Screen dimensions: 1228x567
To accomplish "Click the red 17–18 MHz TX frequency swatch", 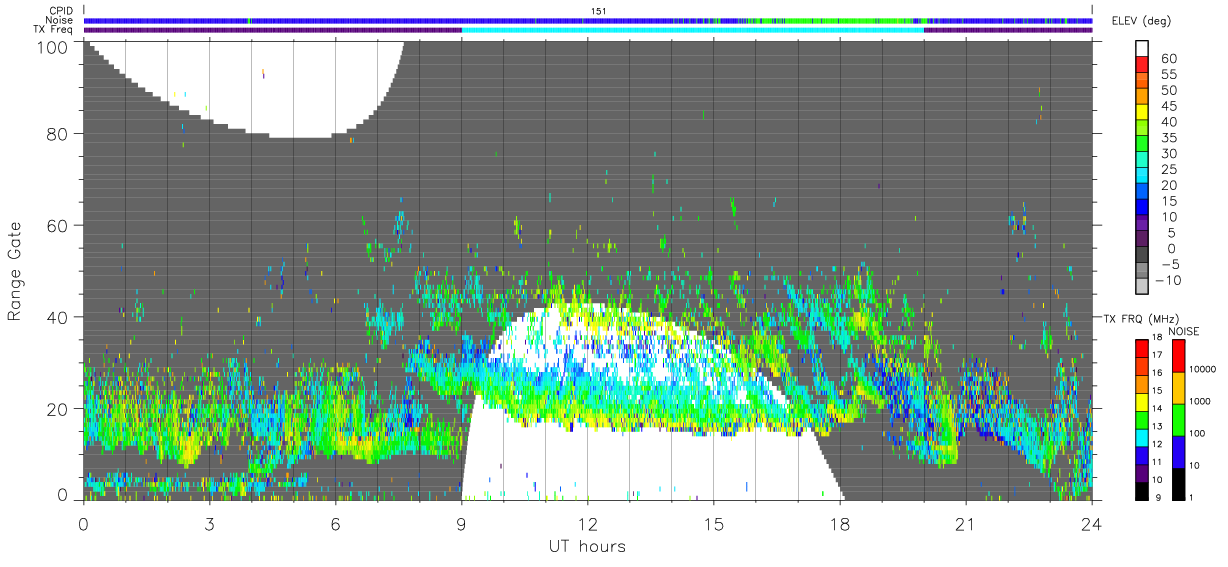I will (x=1143, y=348).
